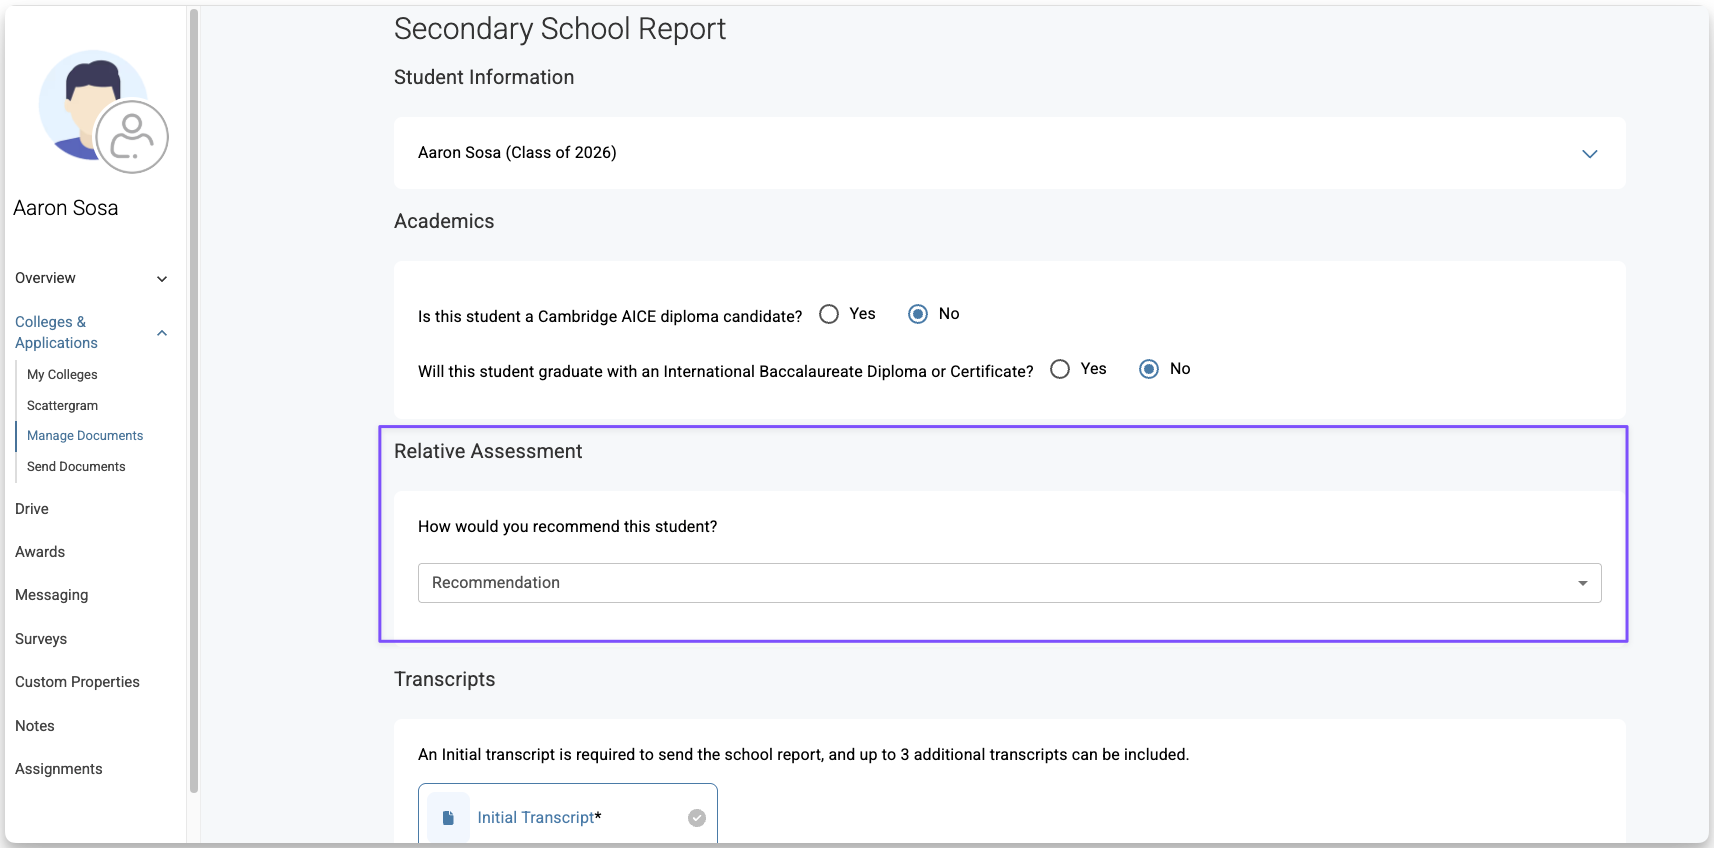Select Yes for Cambridge AICE diploma candidate
1714x848 pixels.
tap(829, 314)
